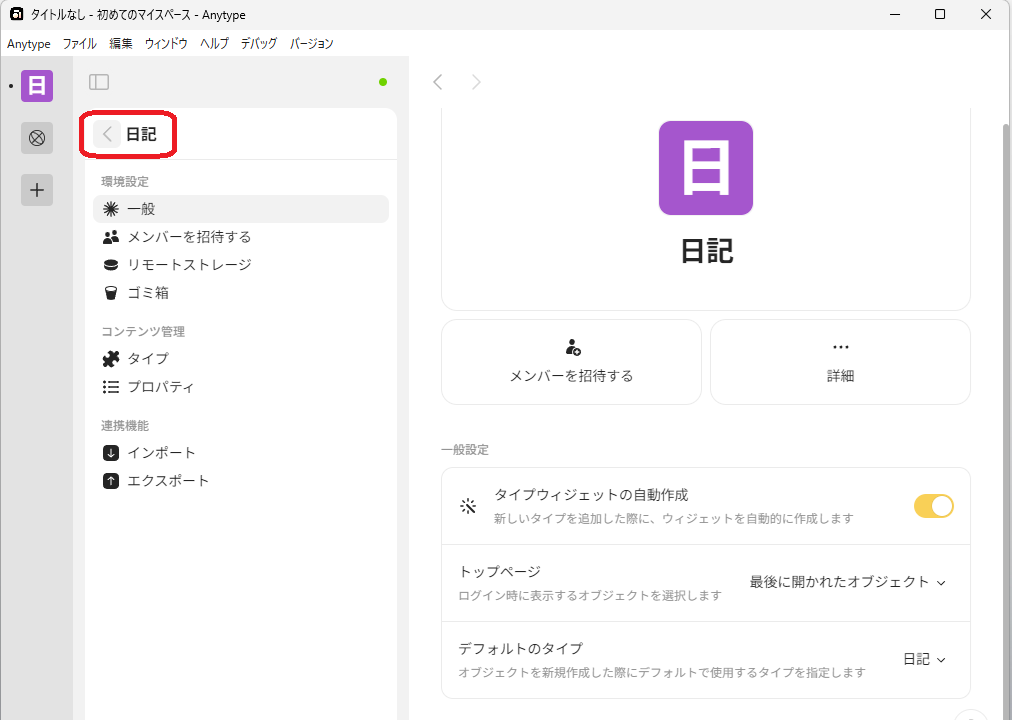Click the トップページ setting label
The image size is (1012, 720).
tap(500, 572)
